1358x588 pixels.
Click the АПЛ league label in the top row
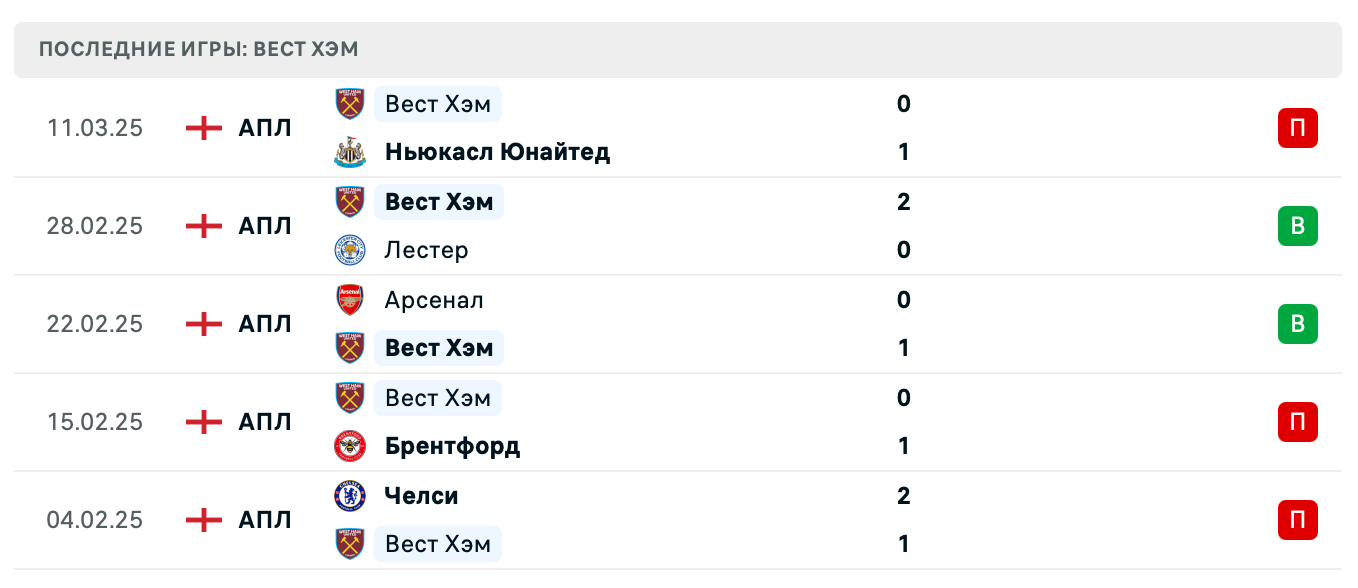pos(264,128)
